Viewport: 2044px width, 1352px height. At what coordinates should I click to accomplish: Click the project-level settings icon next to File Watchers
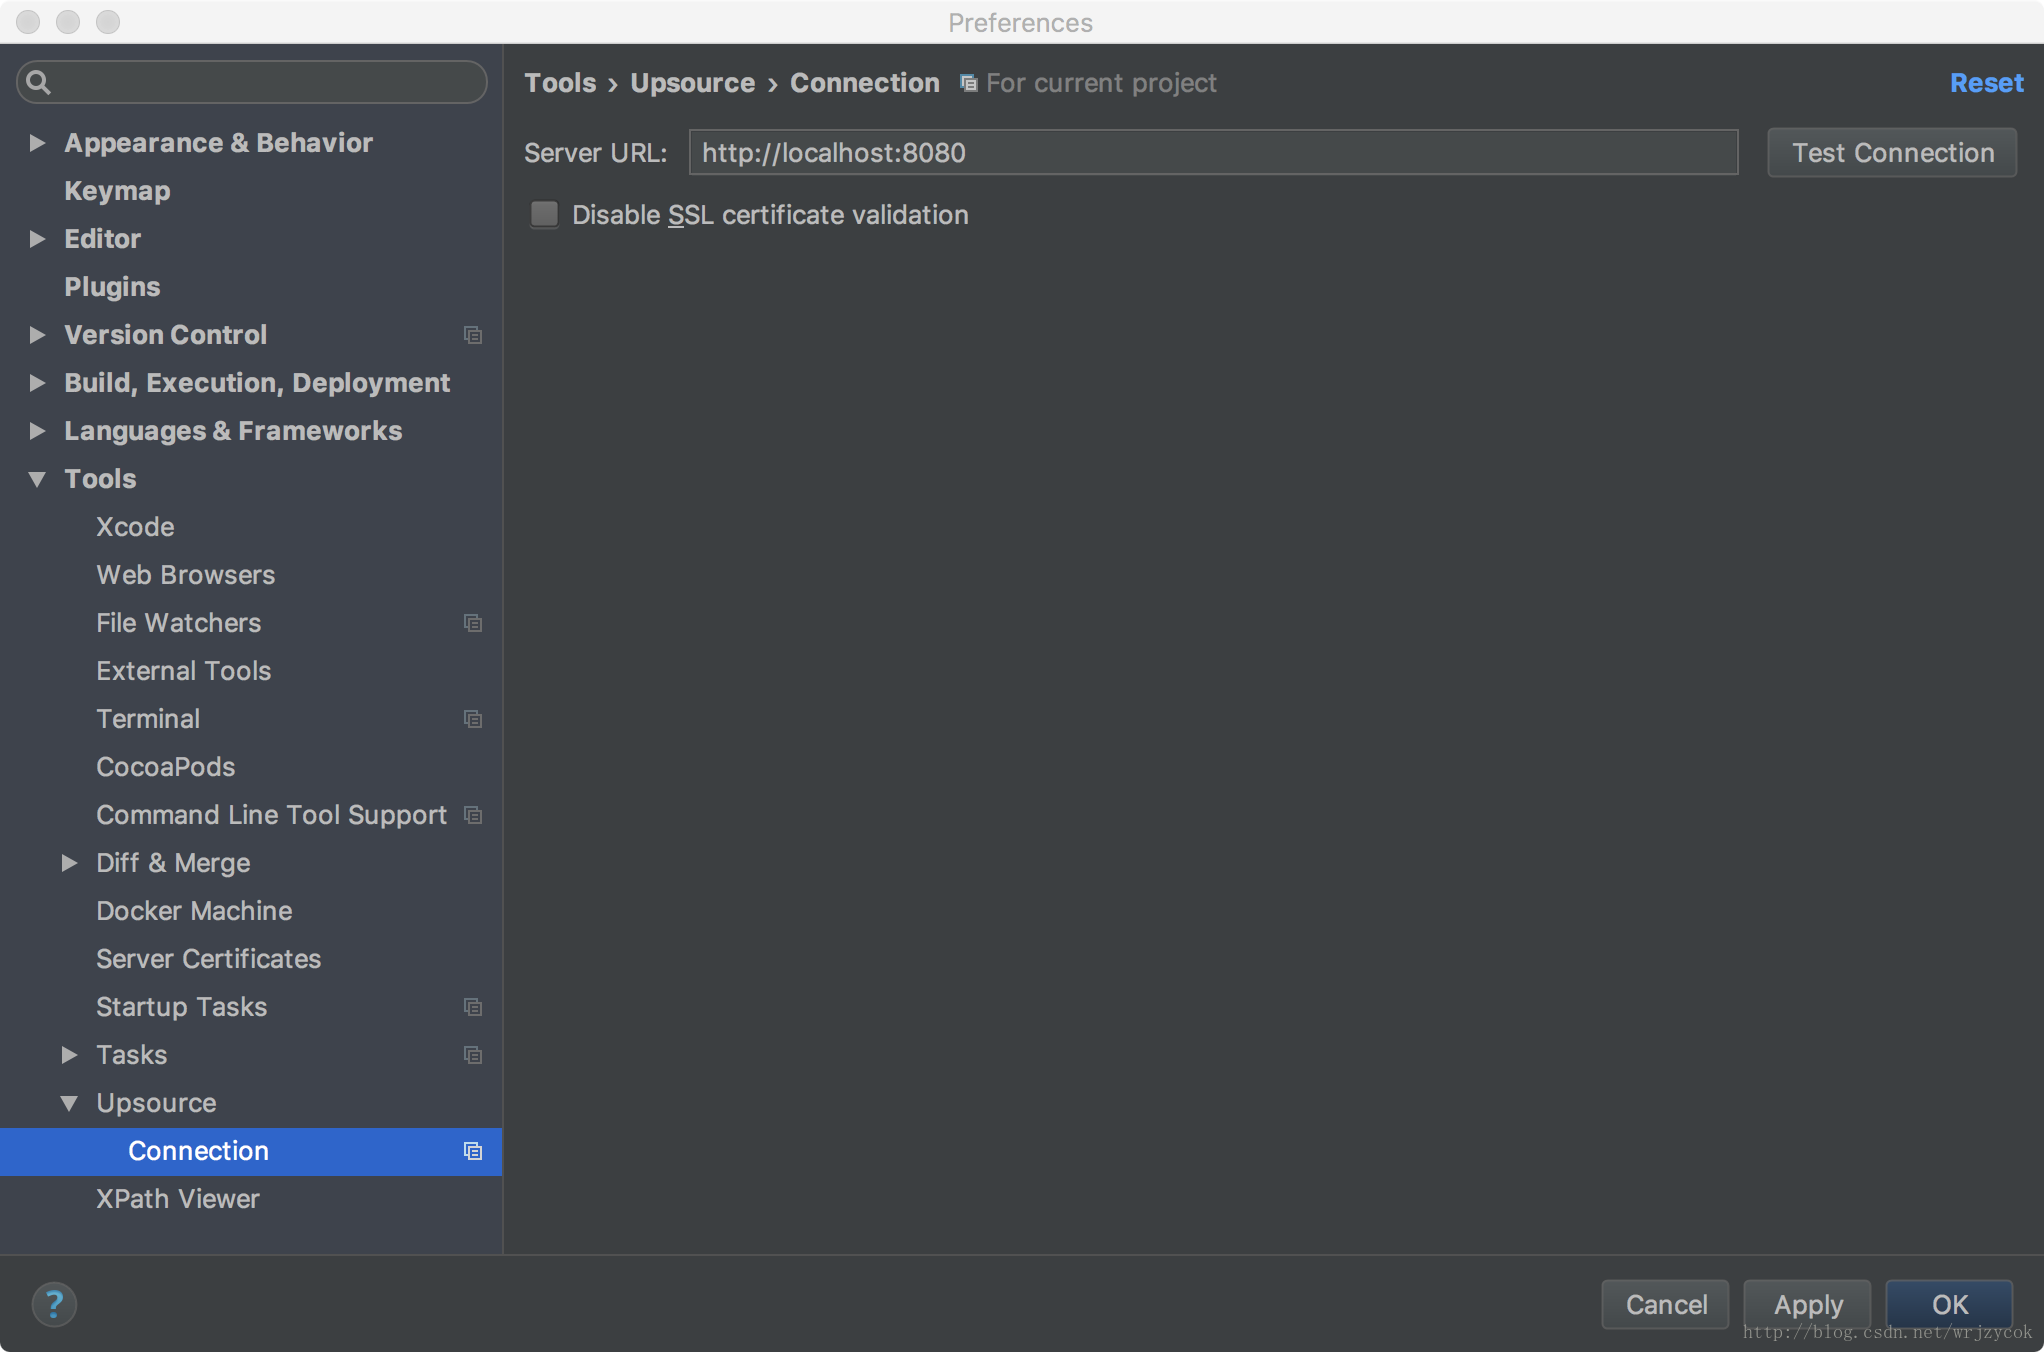pyautogui.click(x=472, y=620)
